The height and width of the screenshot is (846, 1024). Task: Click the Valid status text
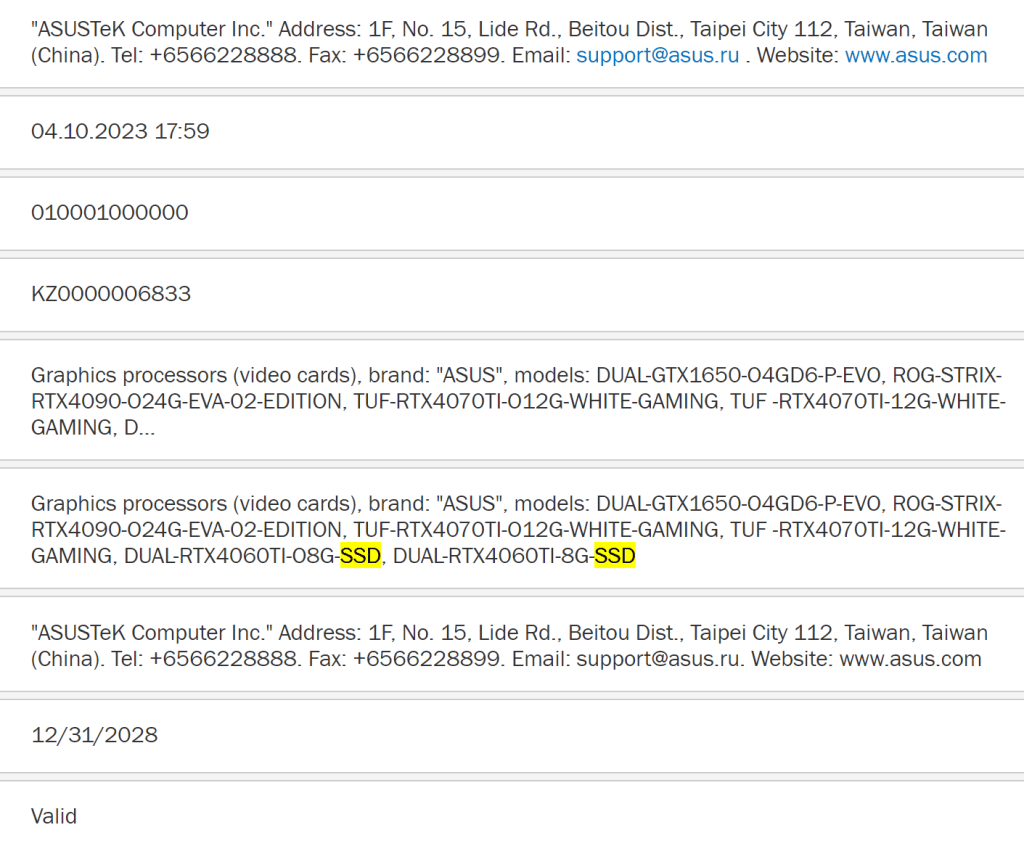coord(54,817)
